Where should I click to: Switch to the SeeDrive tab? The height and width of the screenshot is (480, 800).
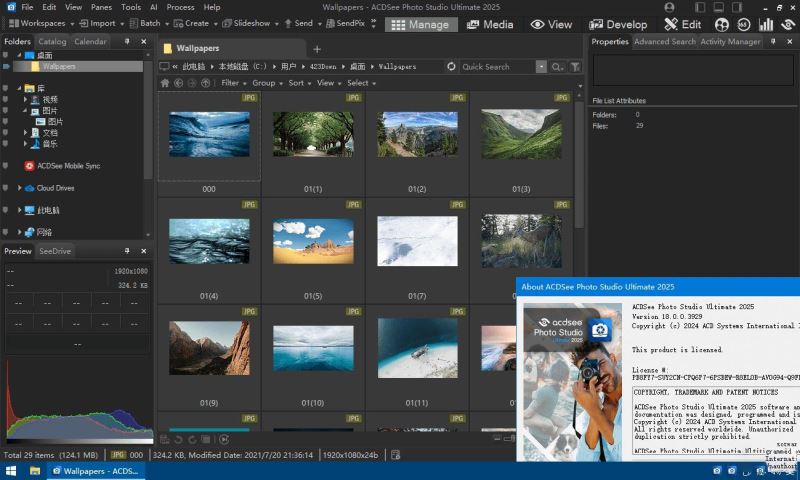55,251
